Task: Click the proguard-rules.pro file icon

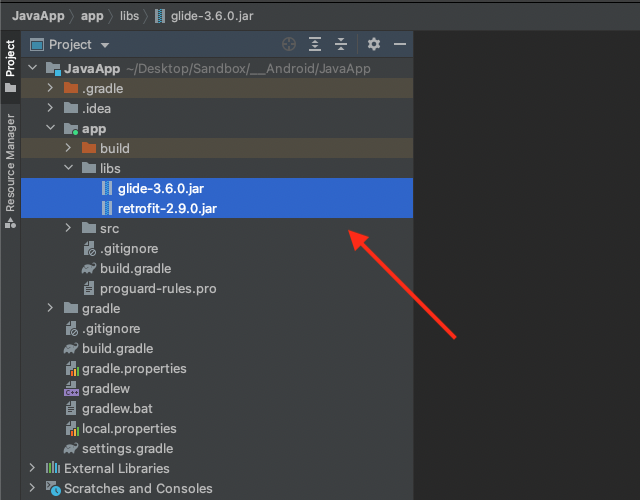Action: point(89,288)
